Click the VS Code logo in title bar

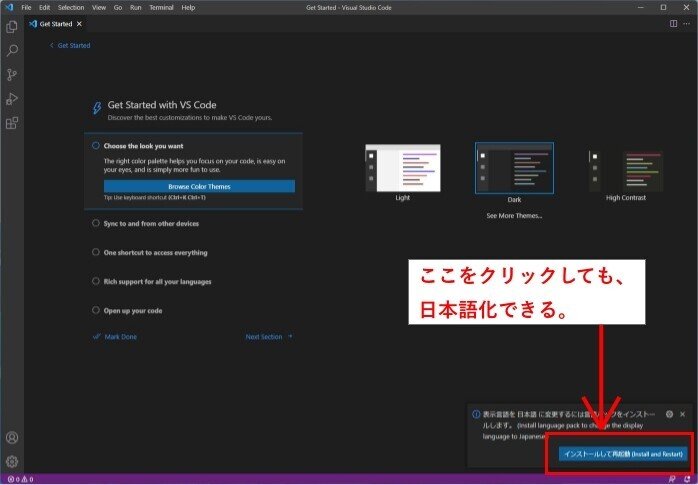(x=9, y=7)
